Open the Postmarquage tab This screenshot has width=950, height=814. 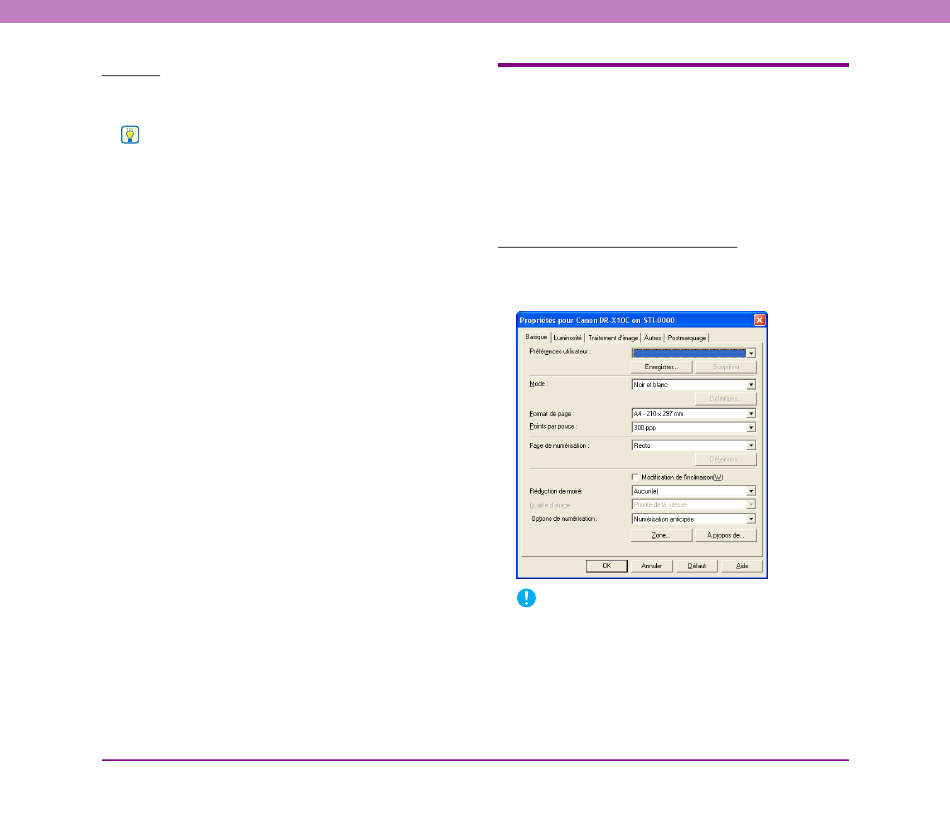[686, 338]
